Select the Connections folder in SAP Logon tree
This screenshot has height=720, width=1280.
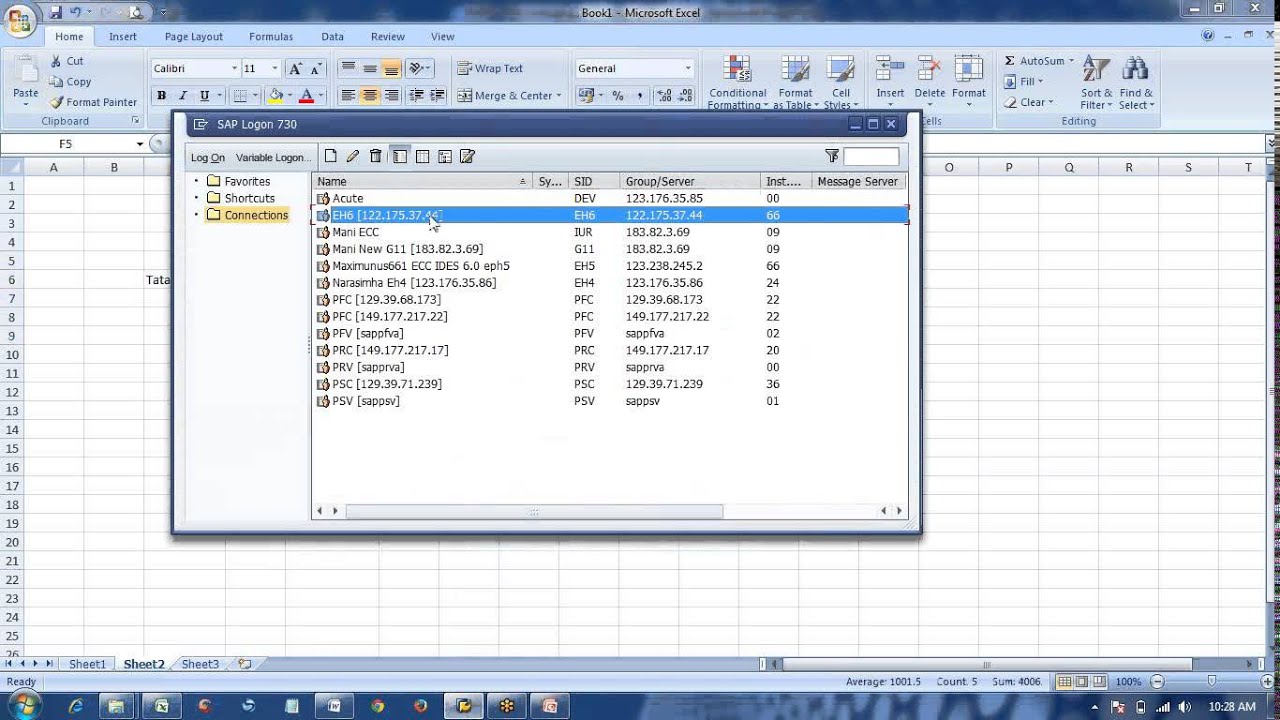[x=247, y=215]
